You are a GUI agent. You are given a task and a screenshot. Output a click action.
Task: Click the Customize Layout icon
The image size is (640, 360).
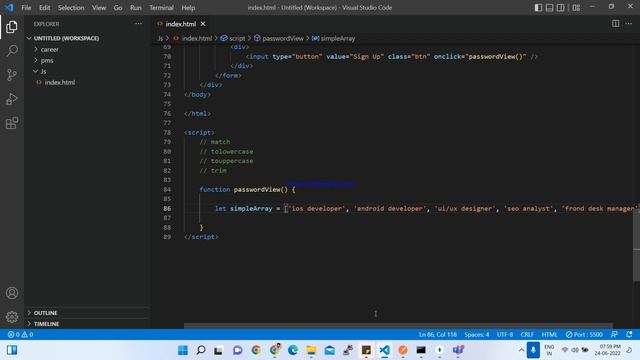click(576, 7)
